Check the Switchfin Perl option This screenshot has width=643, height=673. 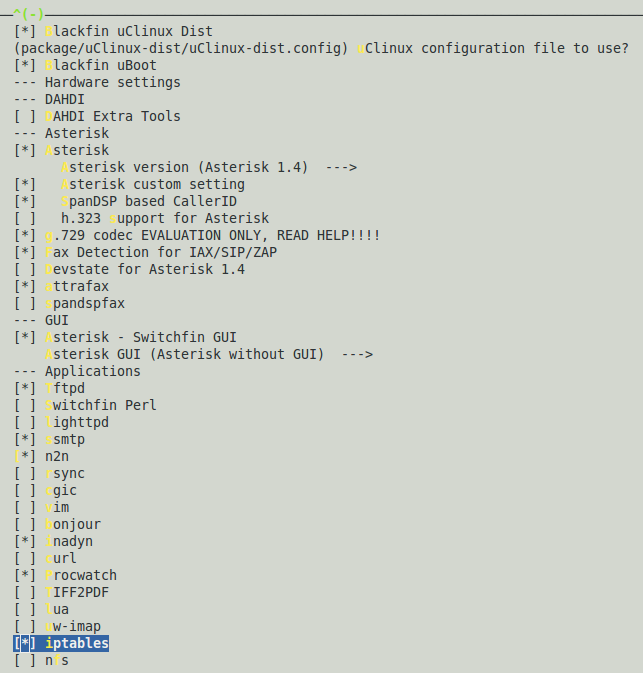click(x=25, y=406)
